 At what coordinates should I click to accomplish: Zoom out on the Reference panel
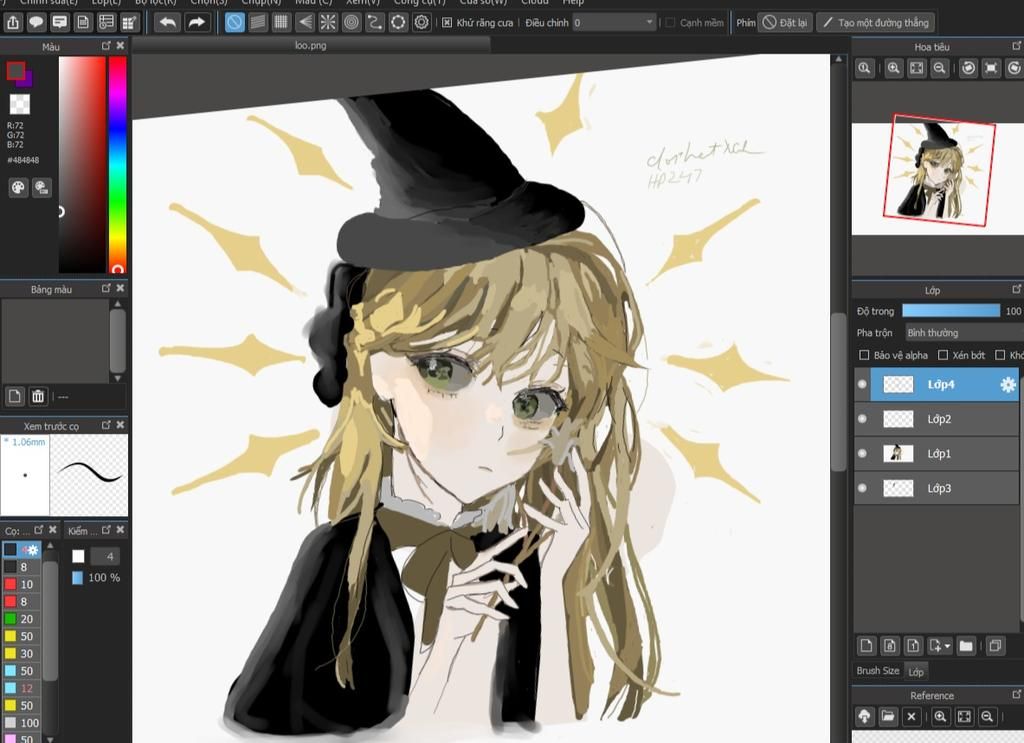click(x=987, y=716)
